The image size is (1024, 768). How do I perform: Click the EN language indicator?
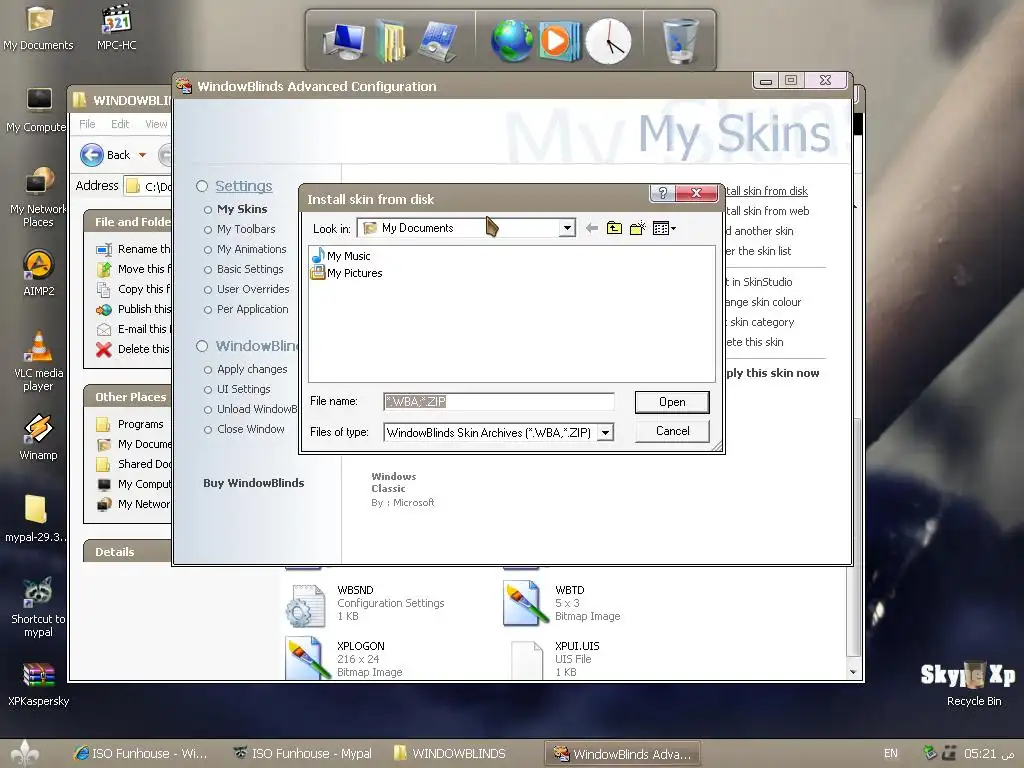(891, 753)
